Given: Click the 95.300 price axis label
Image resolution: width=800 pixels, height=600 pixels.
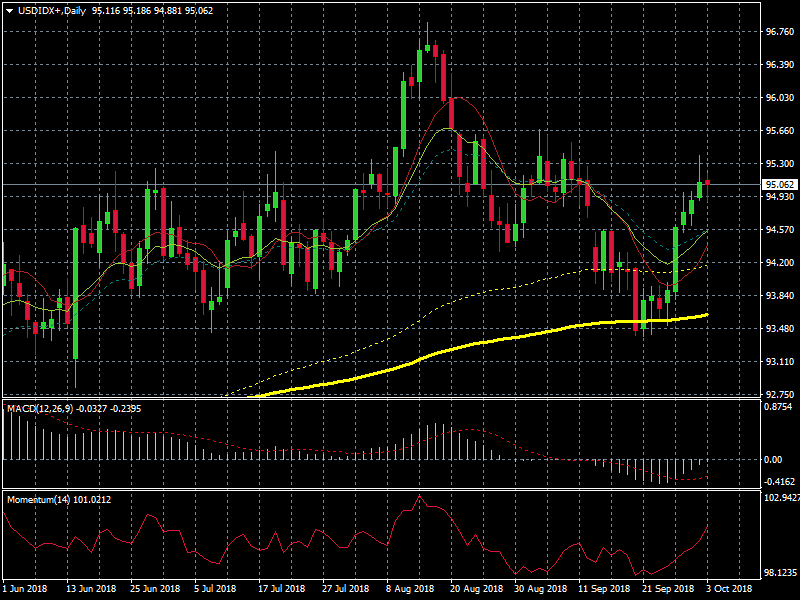Looking at the screenshot, I should [778, 163].
